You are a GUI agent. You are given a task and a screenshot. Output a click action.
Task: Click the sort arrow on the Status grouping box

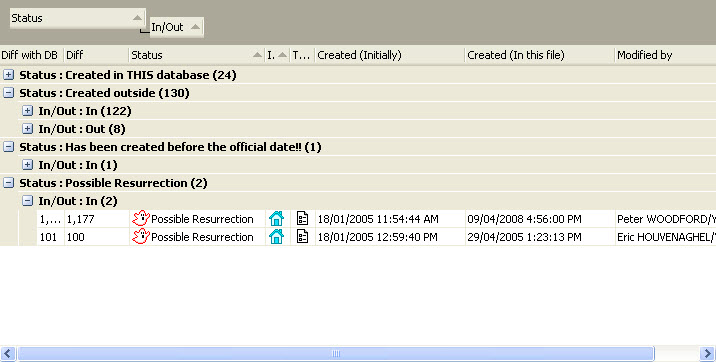tap(137, 18)
